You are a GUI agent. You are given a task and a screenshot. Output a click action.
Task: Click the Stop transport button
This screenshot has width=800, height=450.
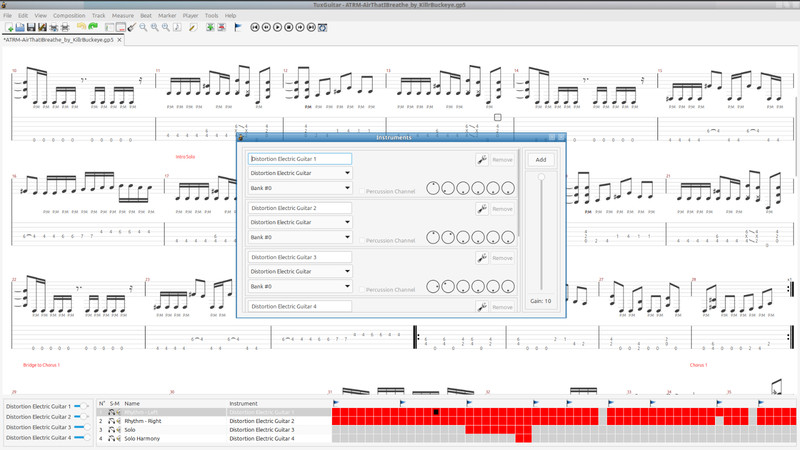(x=289, y=27)
